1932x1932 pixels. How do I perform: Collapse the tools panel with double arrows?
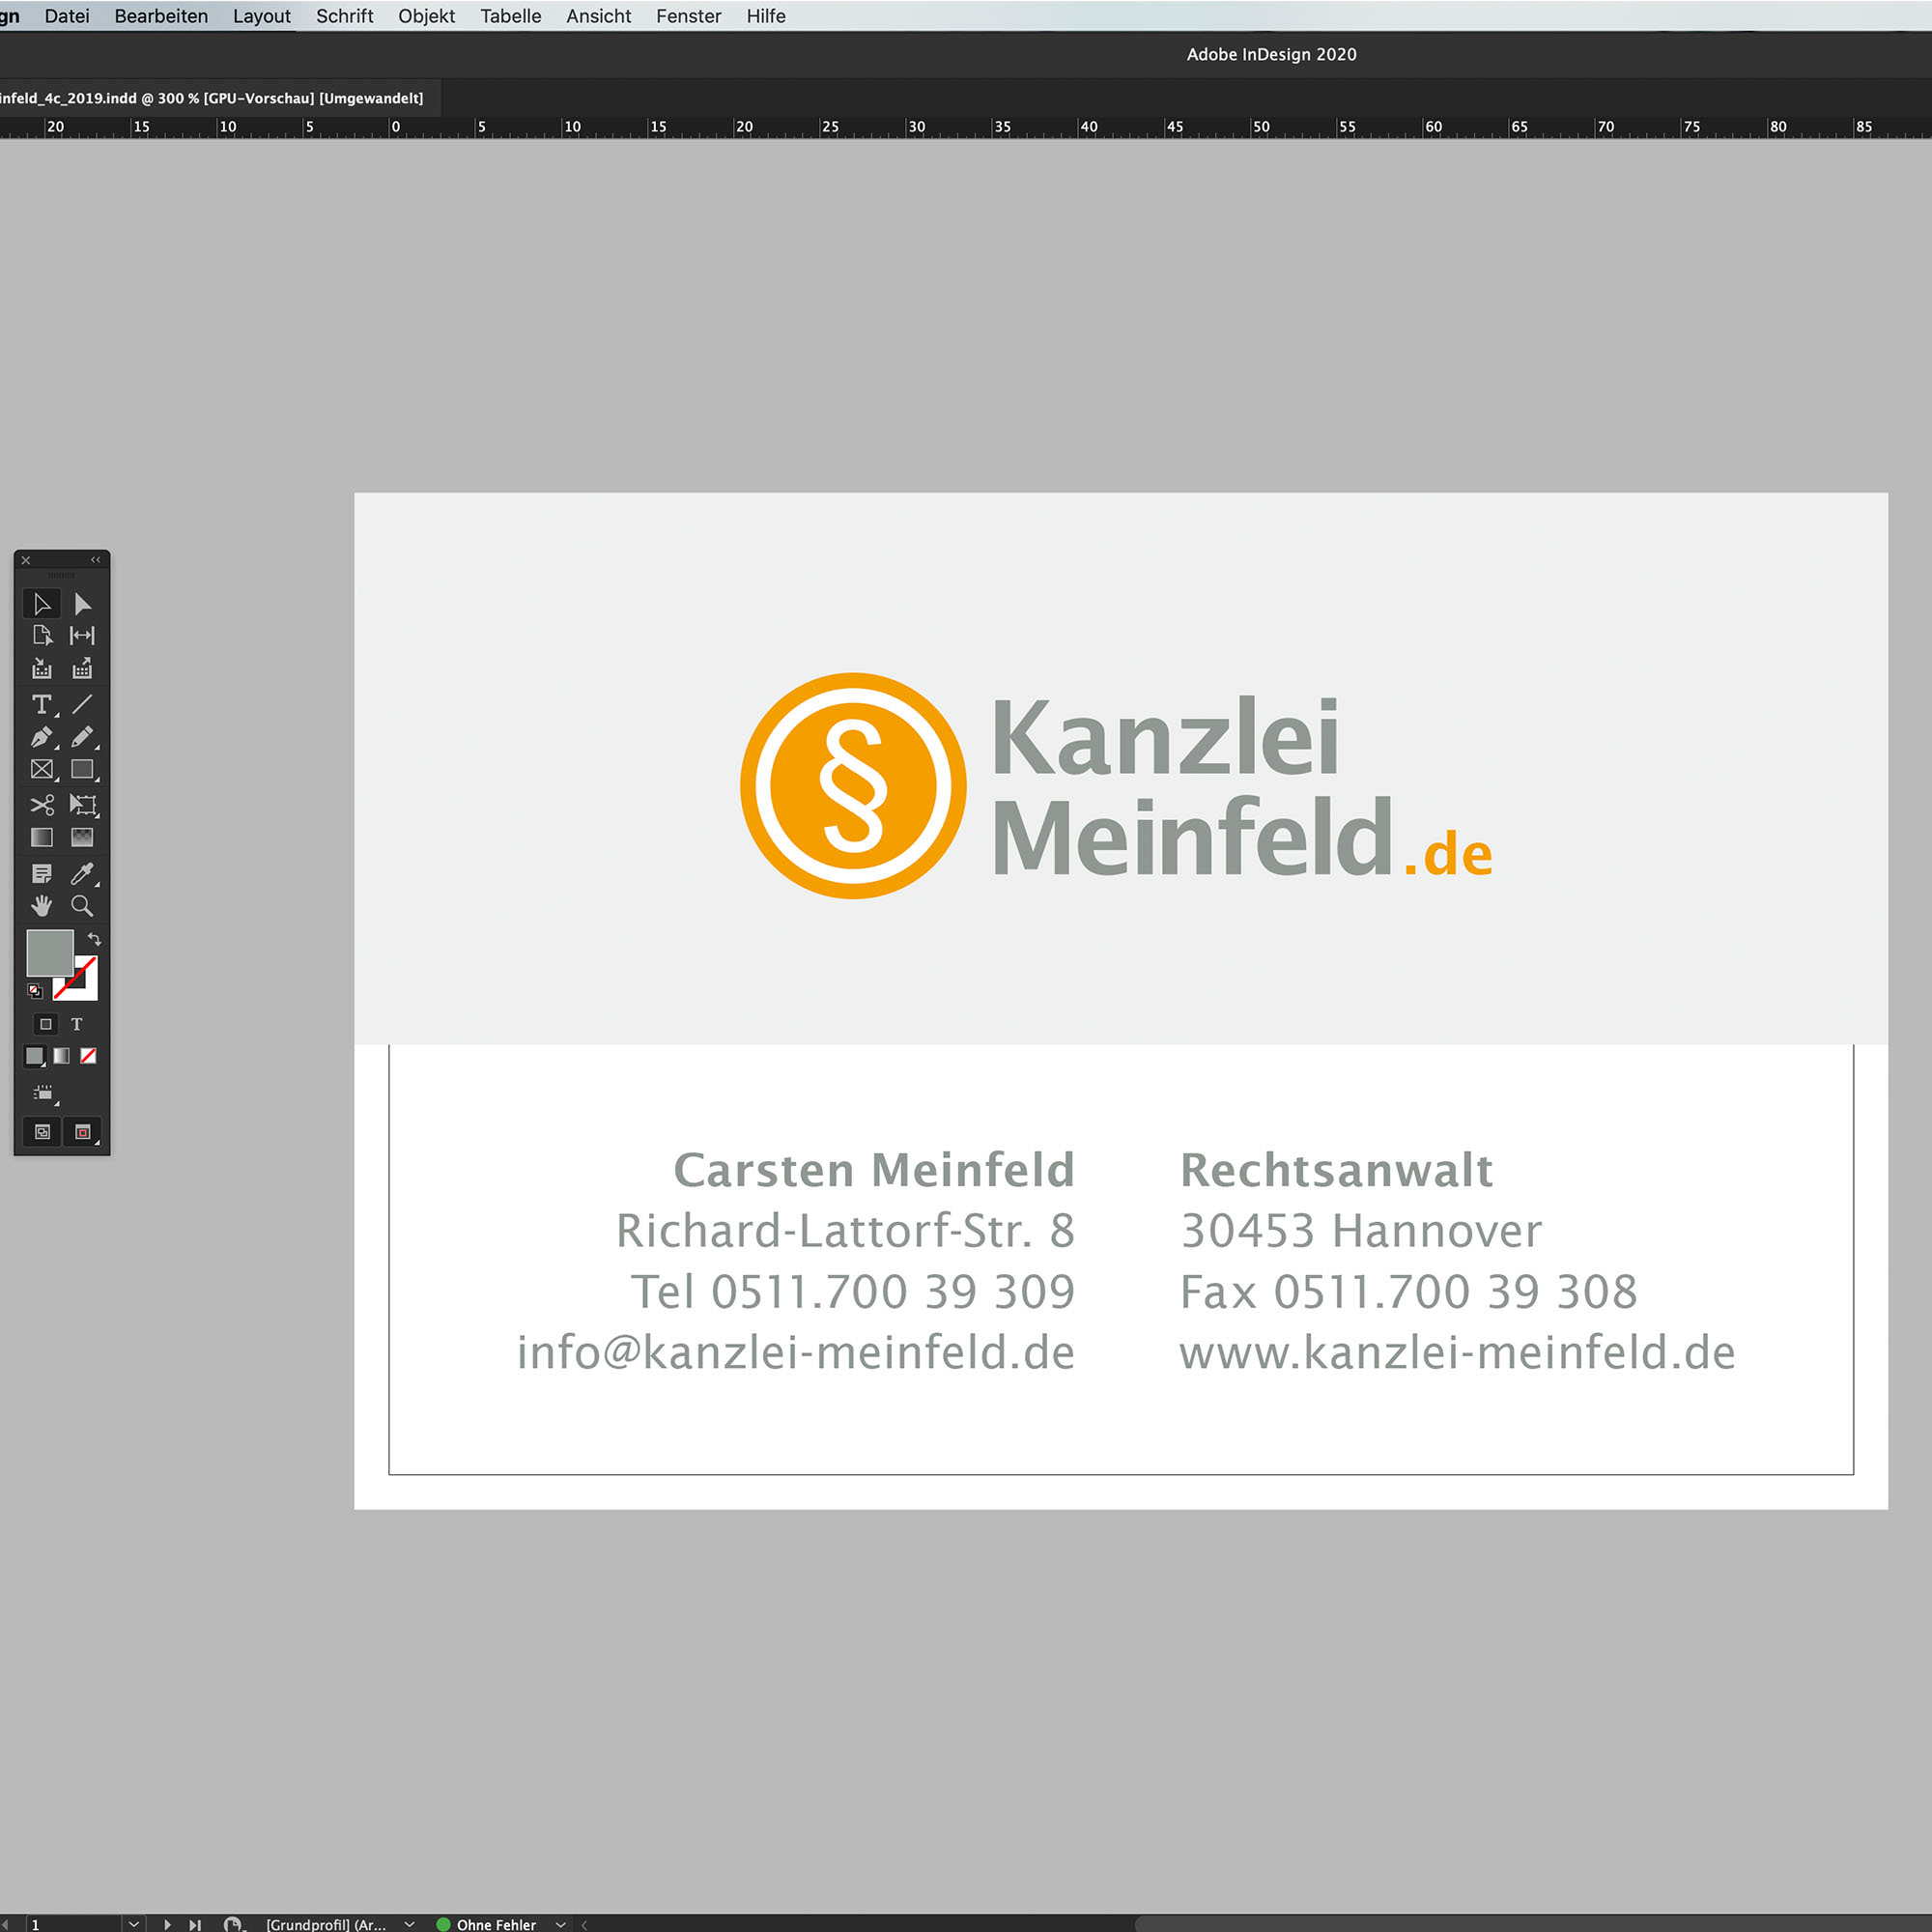click(96, 560)
